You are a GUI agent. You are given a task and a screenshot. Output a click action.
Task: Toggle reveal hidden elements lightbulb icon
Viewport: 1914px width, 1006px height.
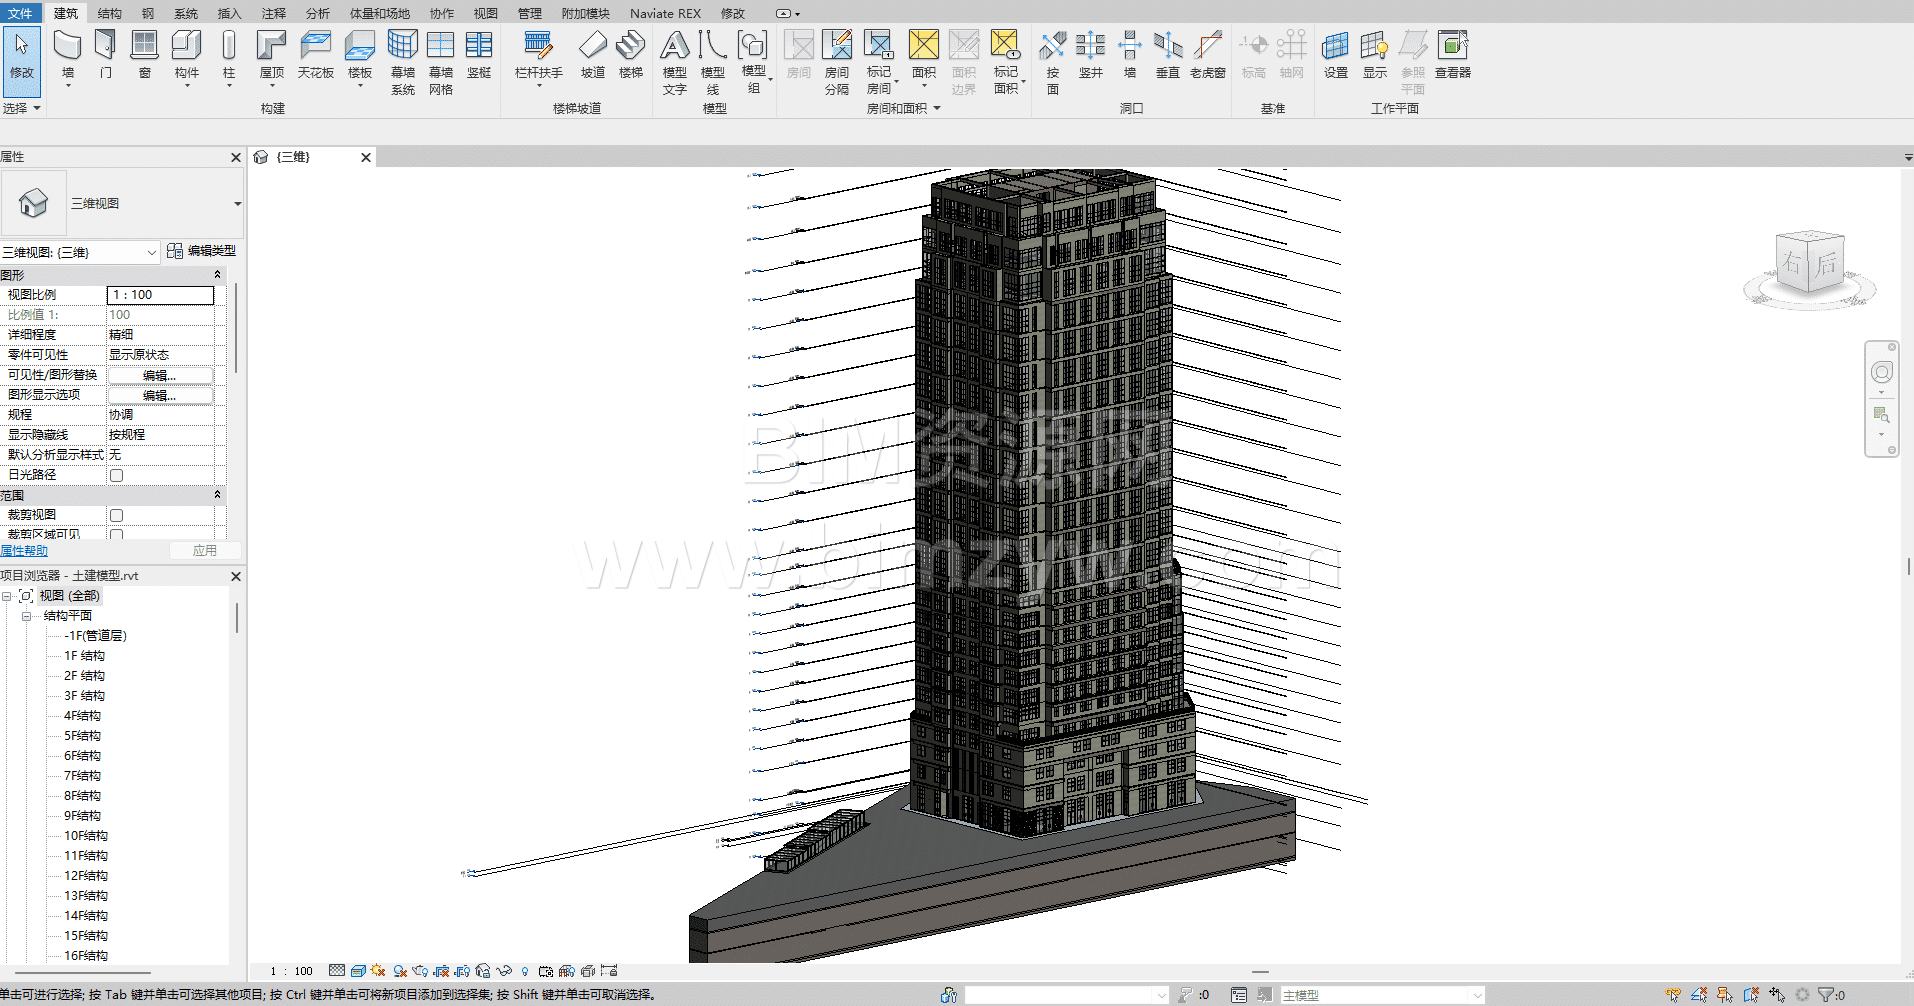525,971
